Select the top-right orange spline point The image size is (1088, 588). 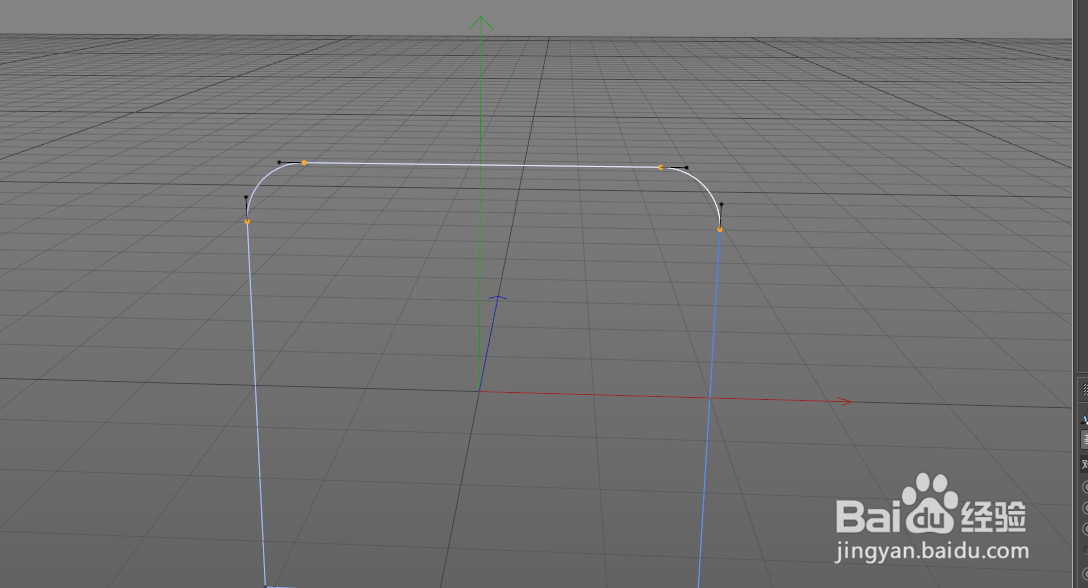[660, 167]
